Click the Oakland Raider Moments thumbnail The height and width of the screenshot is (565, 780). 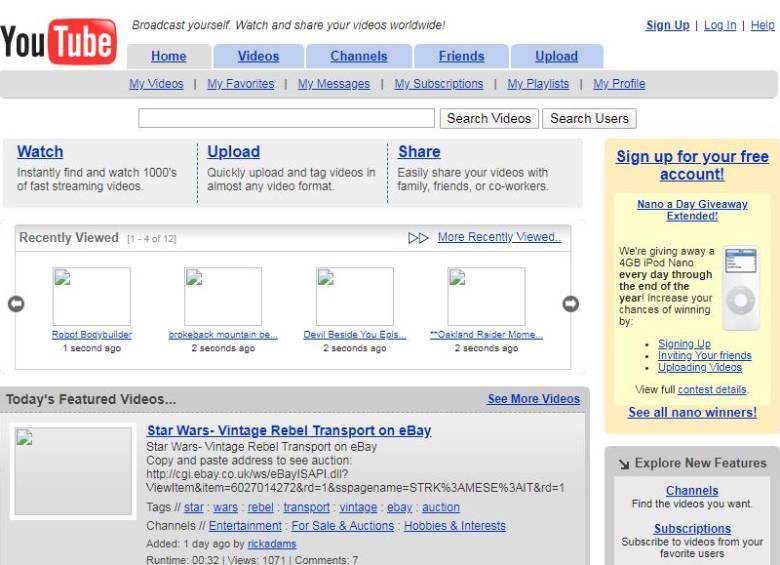point(487,296)
